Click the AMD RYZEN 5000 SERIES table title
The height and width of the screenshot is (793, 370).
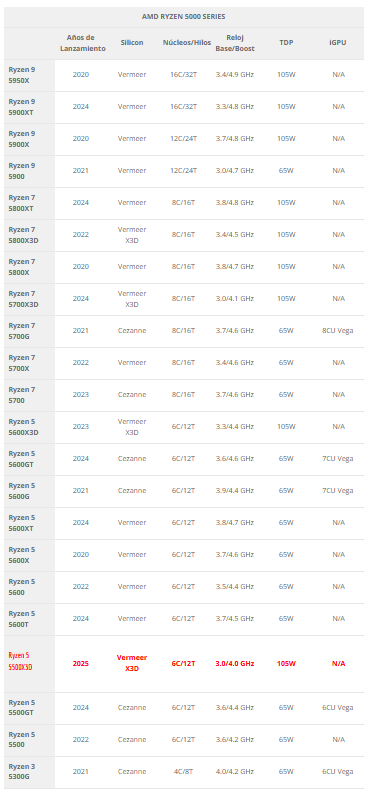point(183,17)
